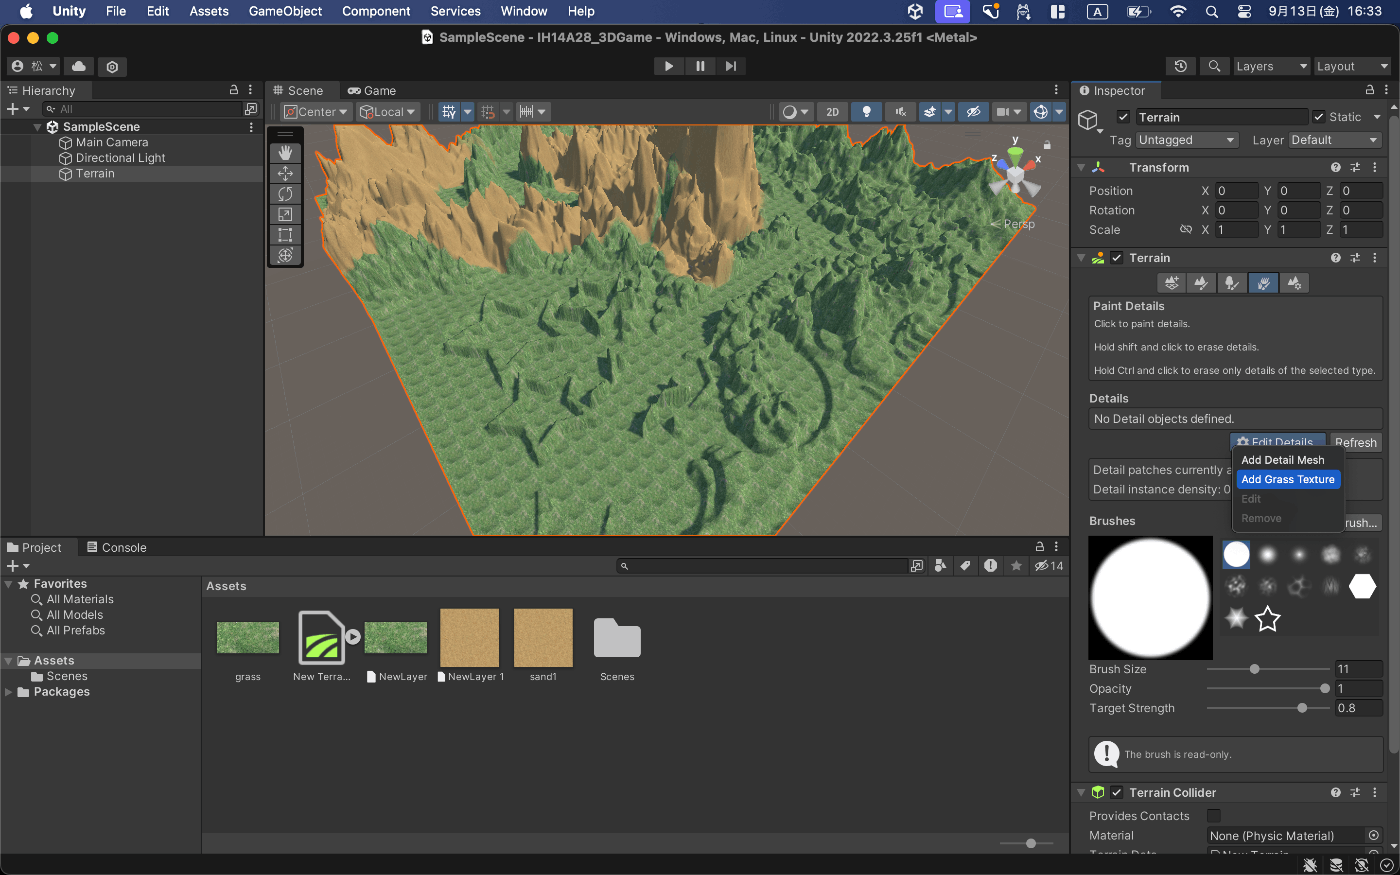Toggle grid visibility button in Scene toolbar

[450, 112]
